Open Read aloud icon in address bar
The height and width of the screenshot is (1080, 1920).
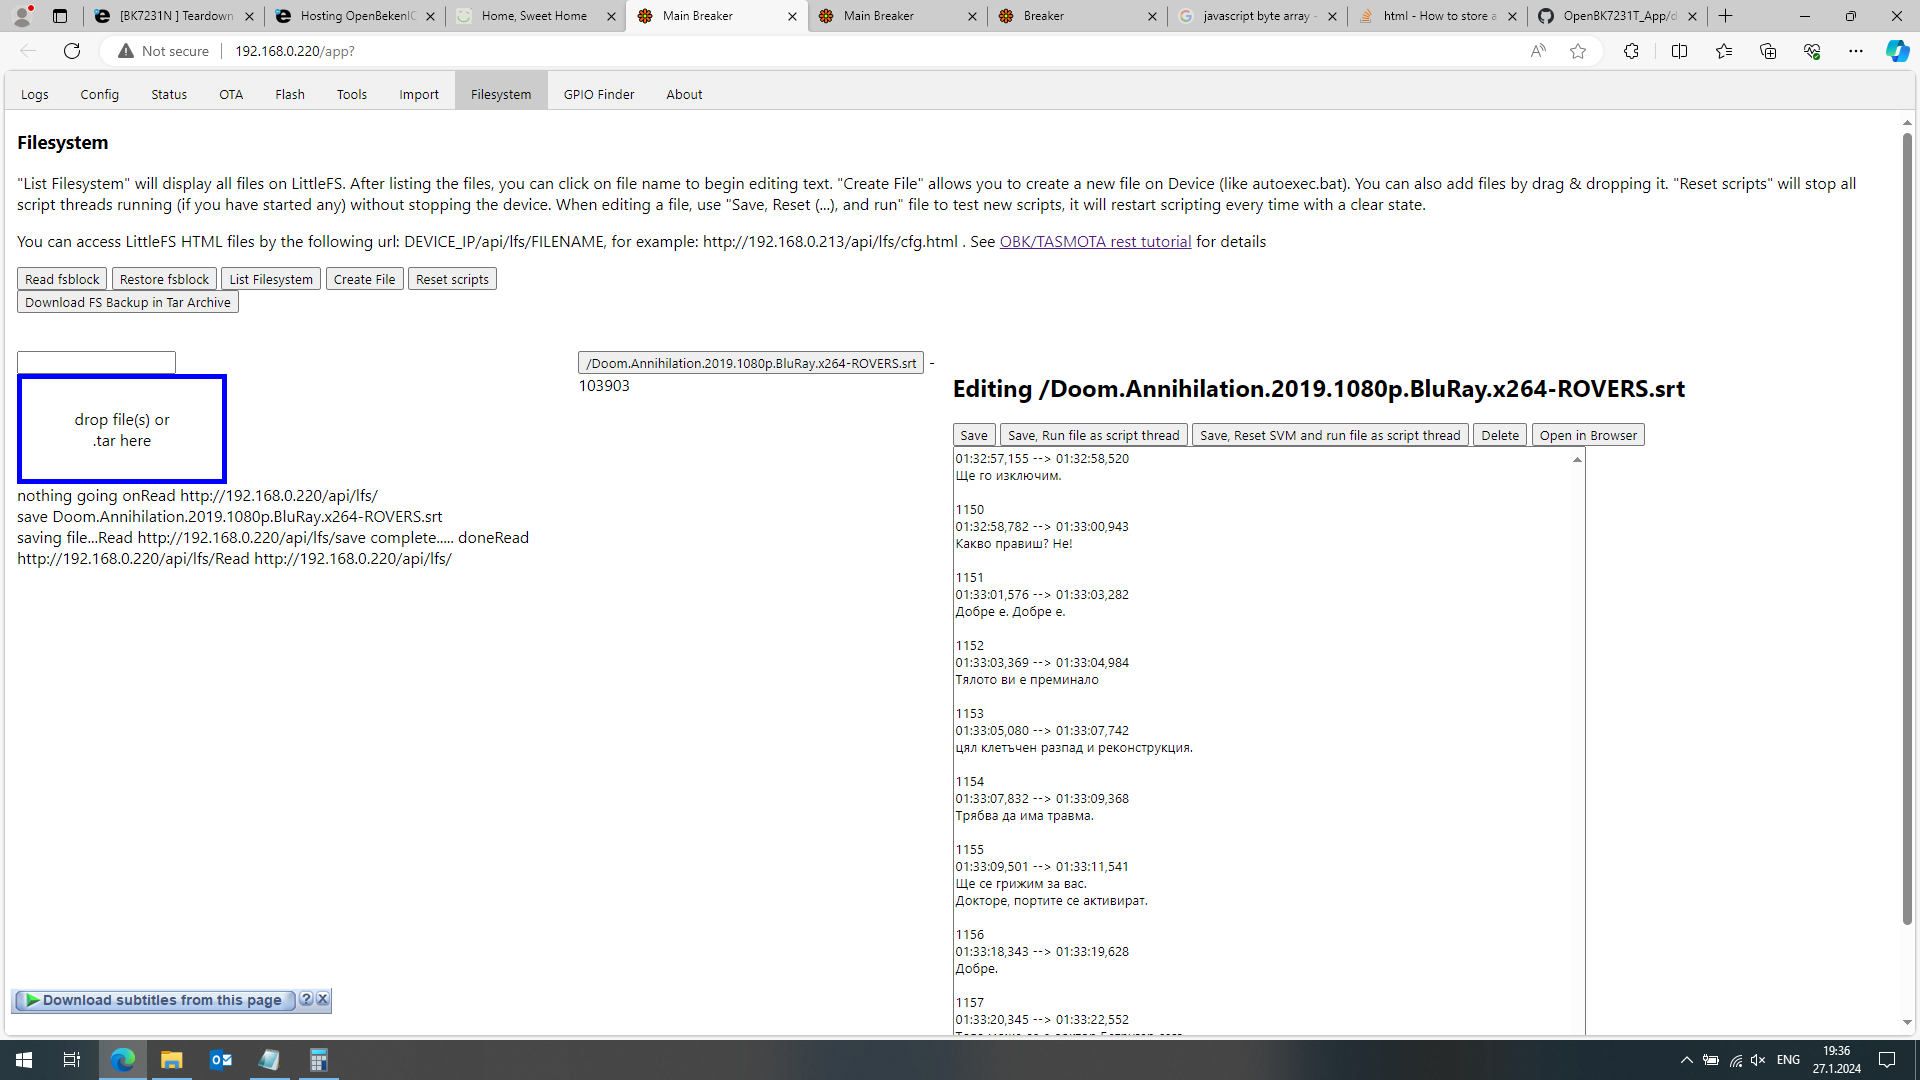tap(1538, 51)
